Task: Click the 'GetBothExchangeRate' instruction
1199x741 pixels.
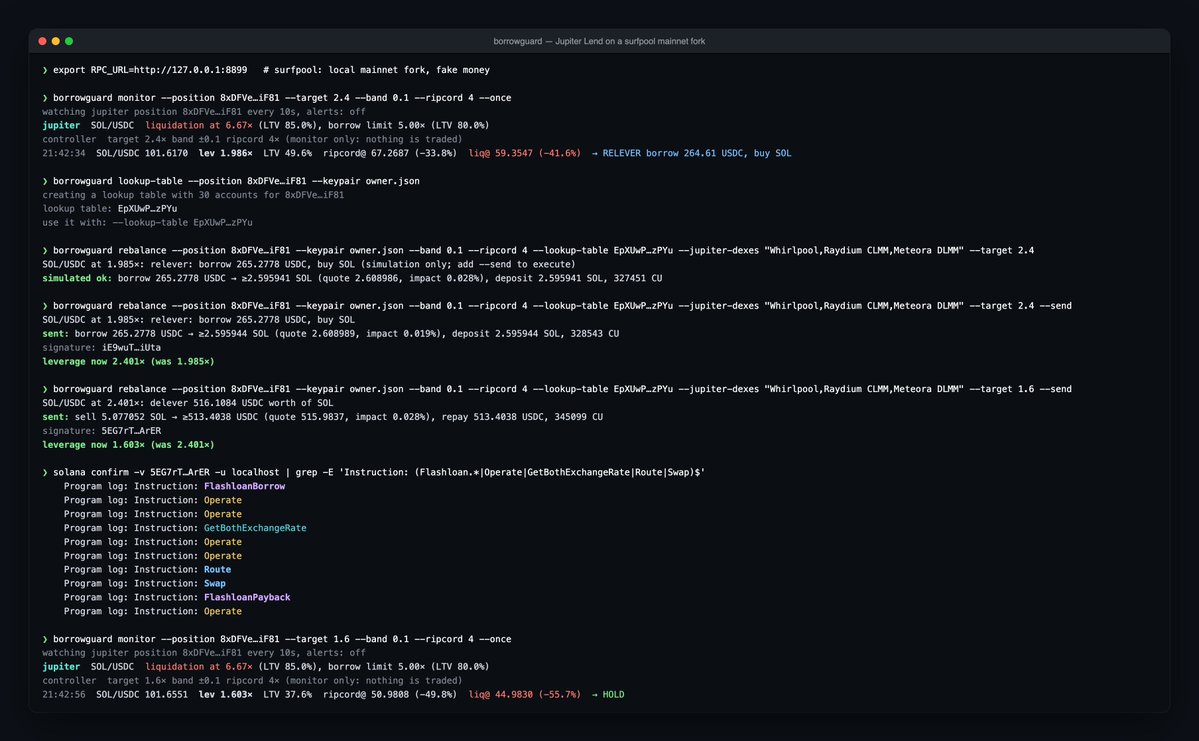Action: [255, 528]
